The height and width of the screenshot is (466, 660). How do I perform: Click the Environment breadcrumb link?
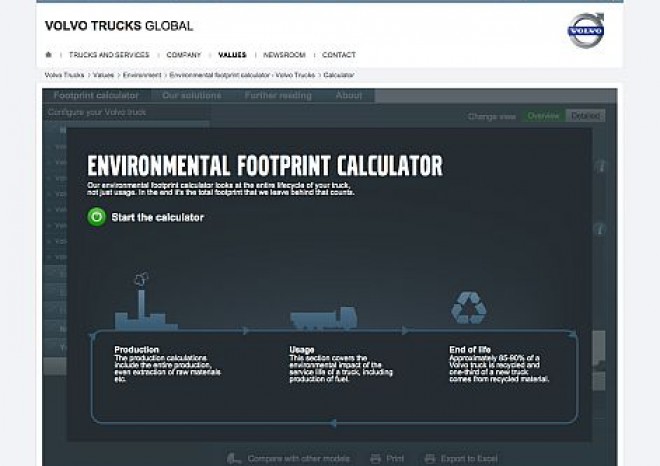142,75
